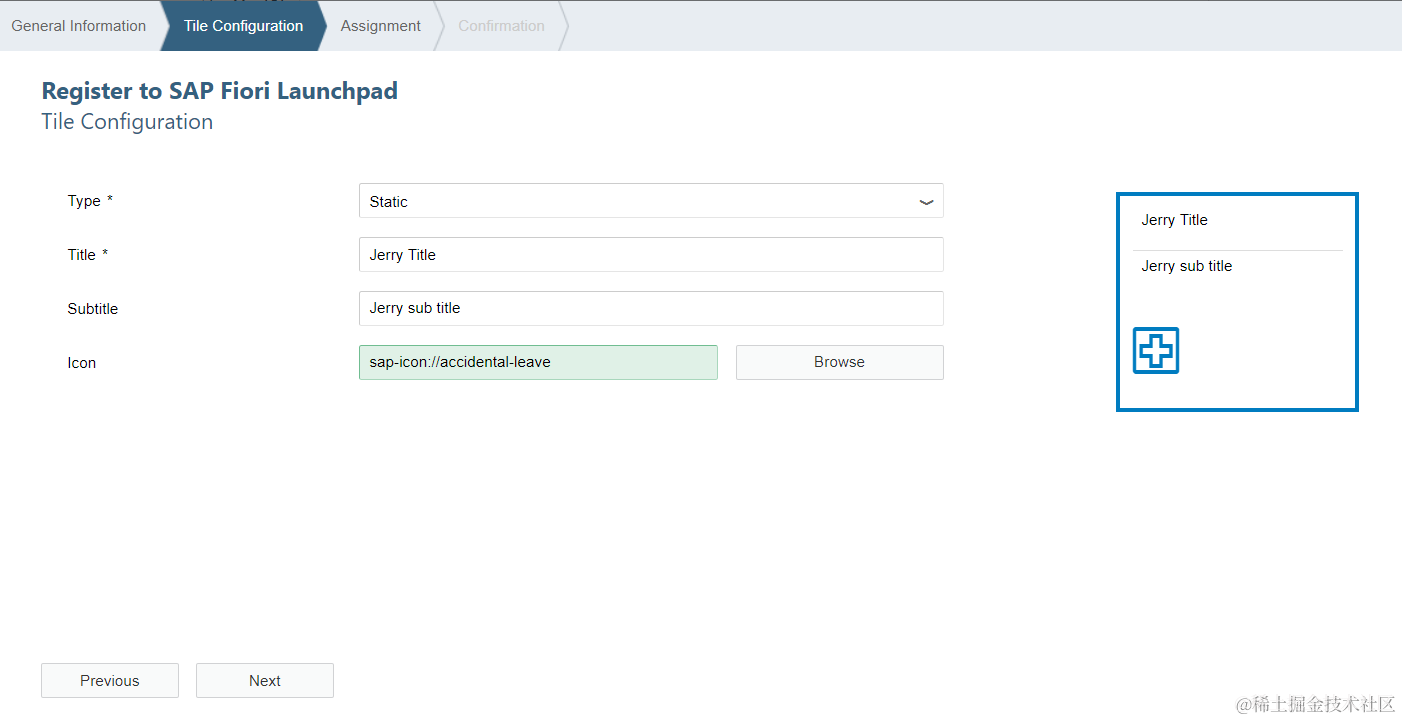
Task: Click the Jerry sub title preview text
Action: (x=1186, y=265)
